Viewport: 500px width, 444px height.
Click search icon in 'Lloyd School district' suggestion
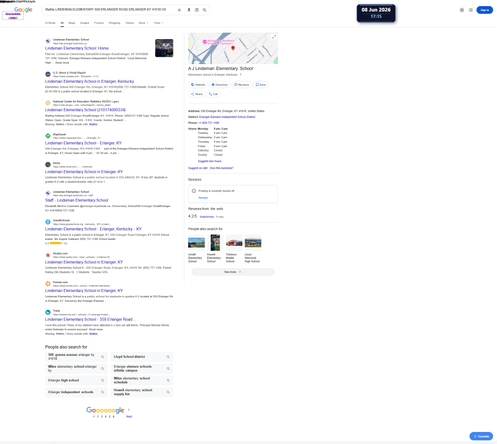[168, 357]
